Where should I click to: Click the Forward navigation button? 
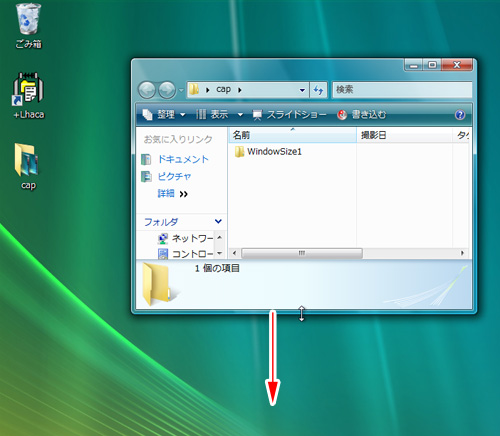pos(167,90)
